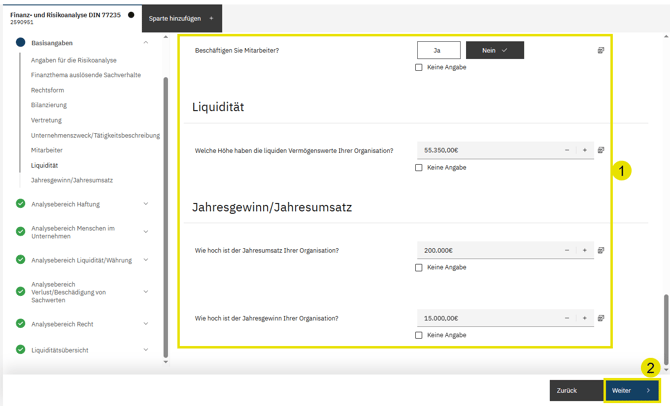The height and width of the screenshot is (406, 670).
Task: Check Keine Angabe under liquid assets field
Action: [419, 168]
